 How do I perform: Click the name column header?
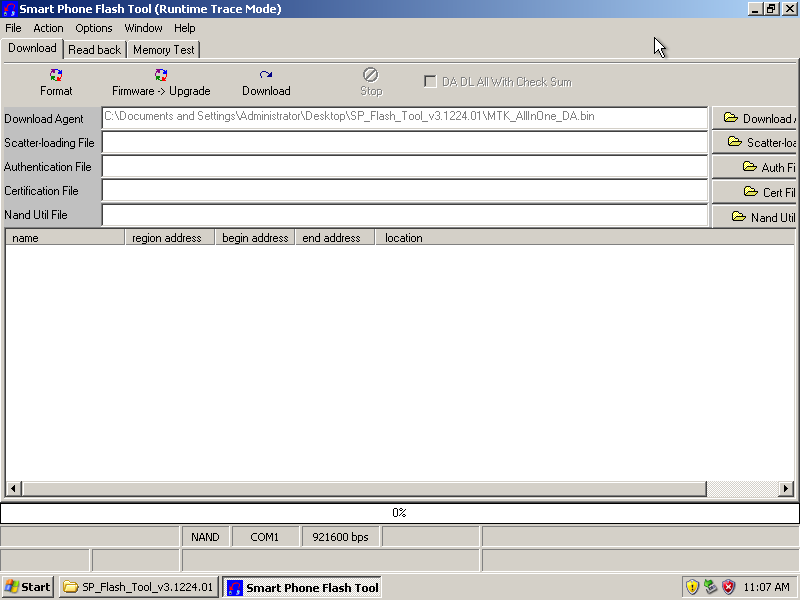pos(65,238)
